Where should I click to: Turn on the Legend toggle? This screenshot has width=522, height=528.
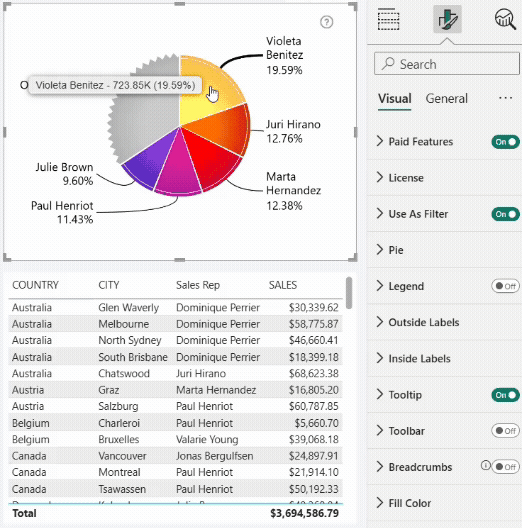point(505,286)
